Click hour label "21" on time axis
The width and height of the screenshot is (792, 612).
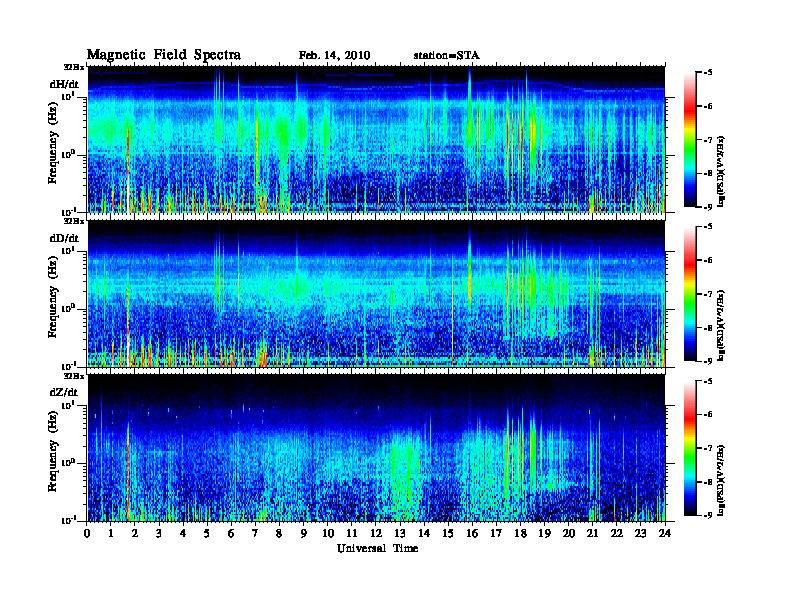pos(592,533)
